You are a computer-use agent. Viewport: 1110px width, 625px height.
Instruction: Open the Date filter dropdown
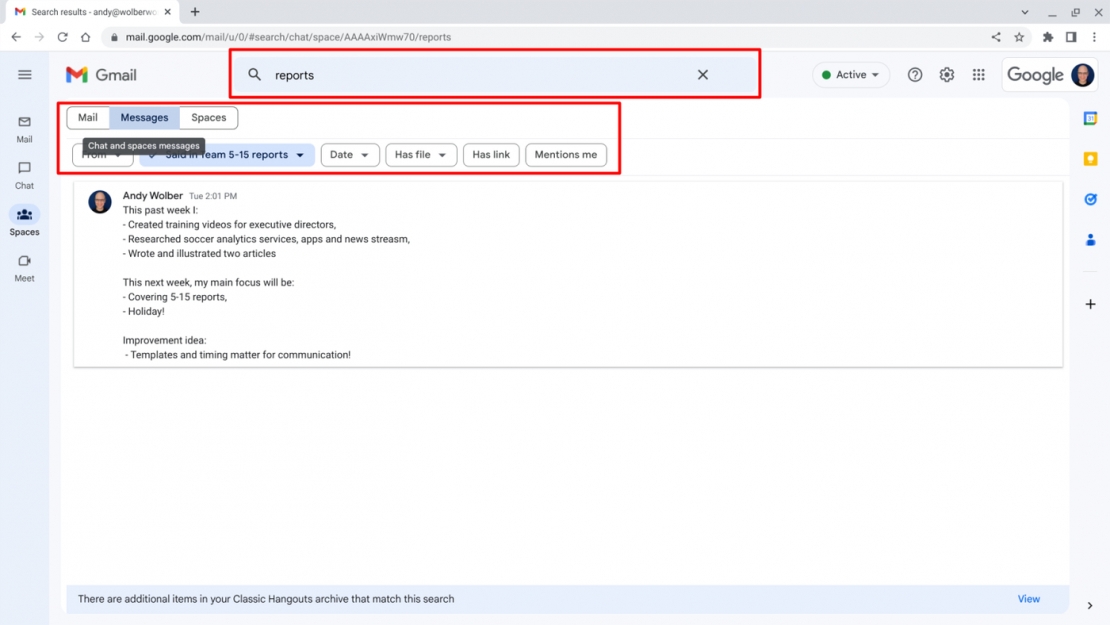pyautogui.click(x=349, y=154)
